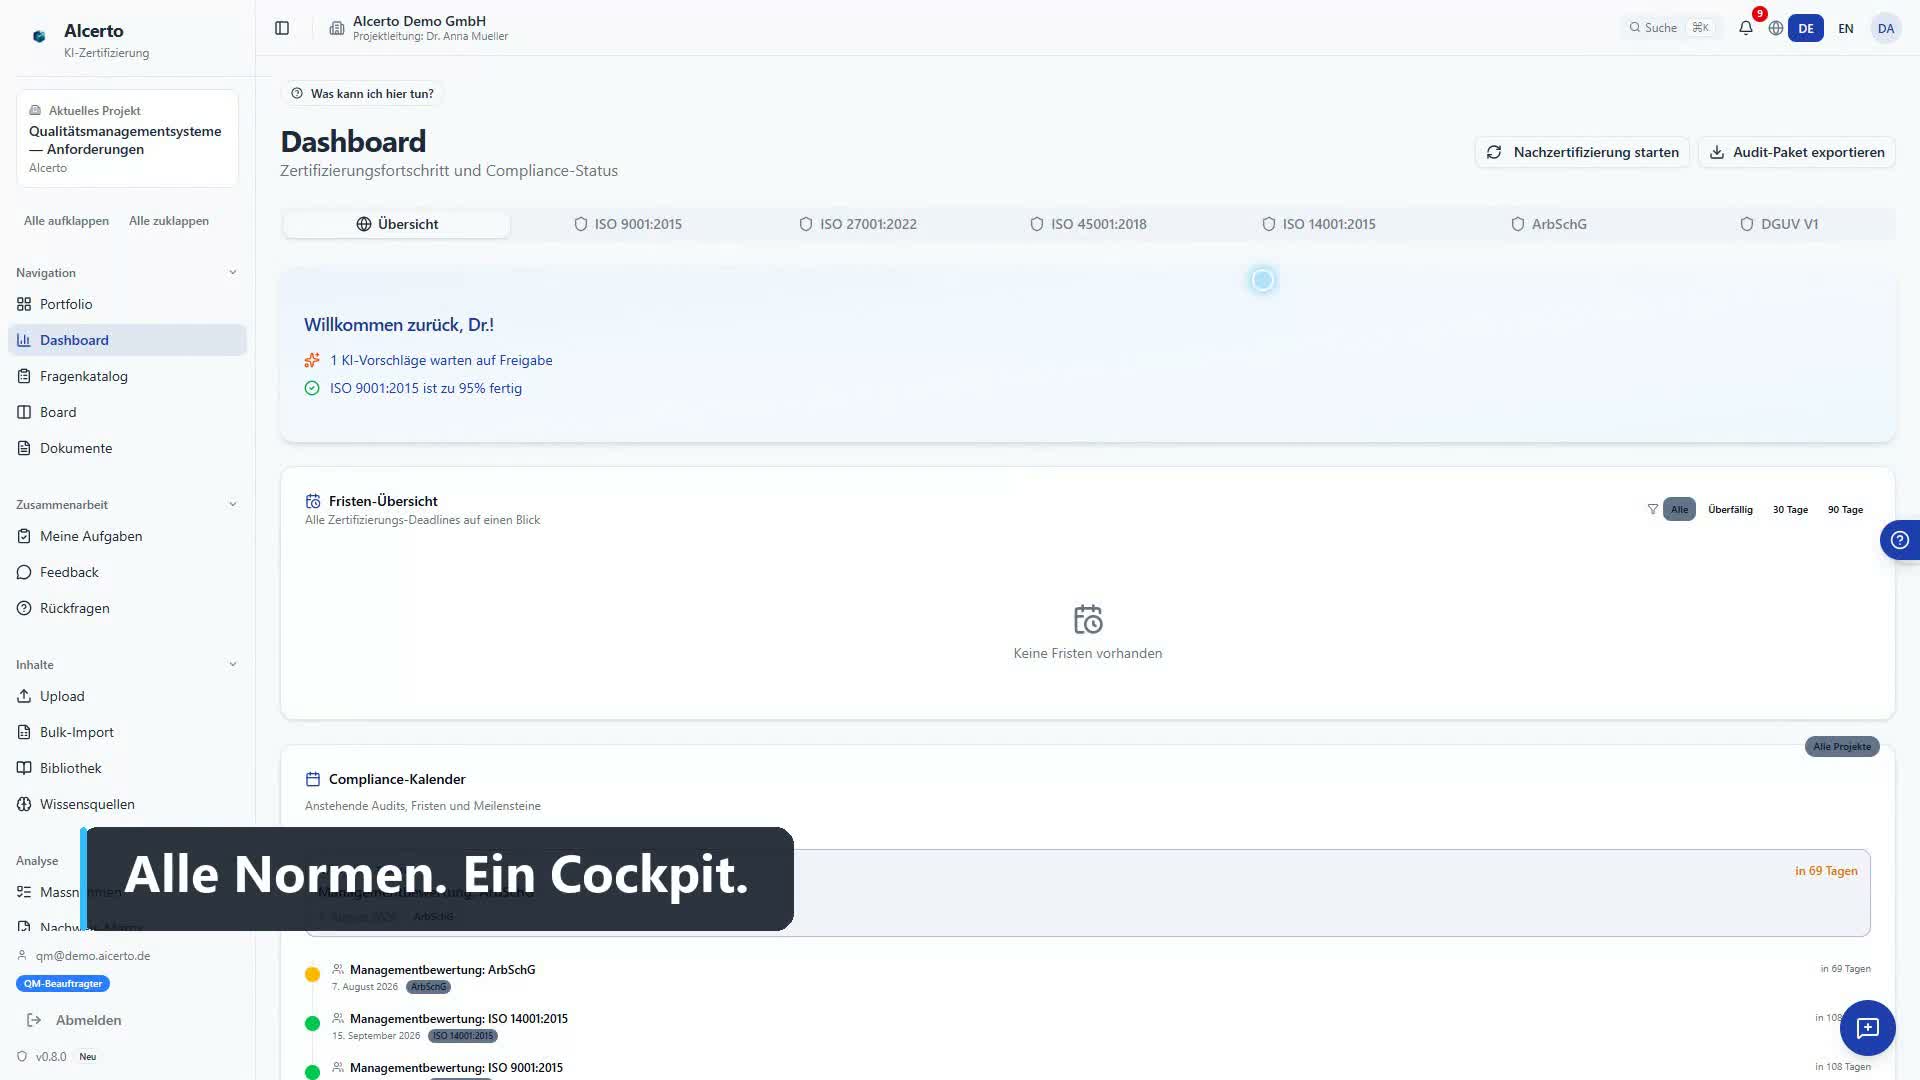Open Managementbewertung: ISO 14001:2015 calendar entry

pos(459,1018)
